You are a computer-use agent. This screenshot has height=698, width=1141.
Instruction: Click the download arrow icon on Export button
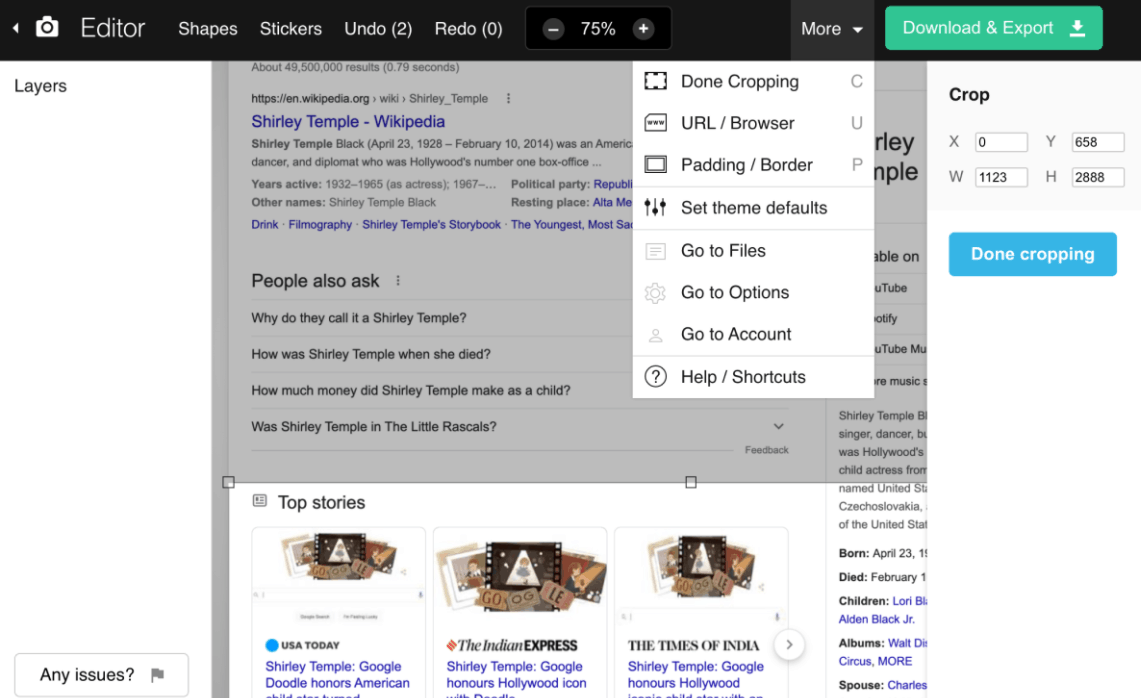coord(1077,28)
